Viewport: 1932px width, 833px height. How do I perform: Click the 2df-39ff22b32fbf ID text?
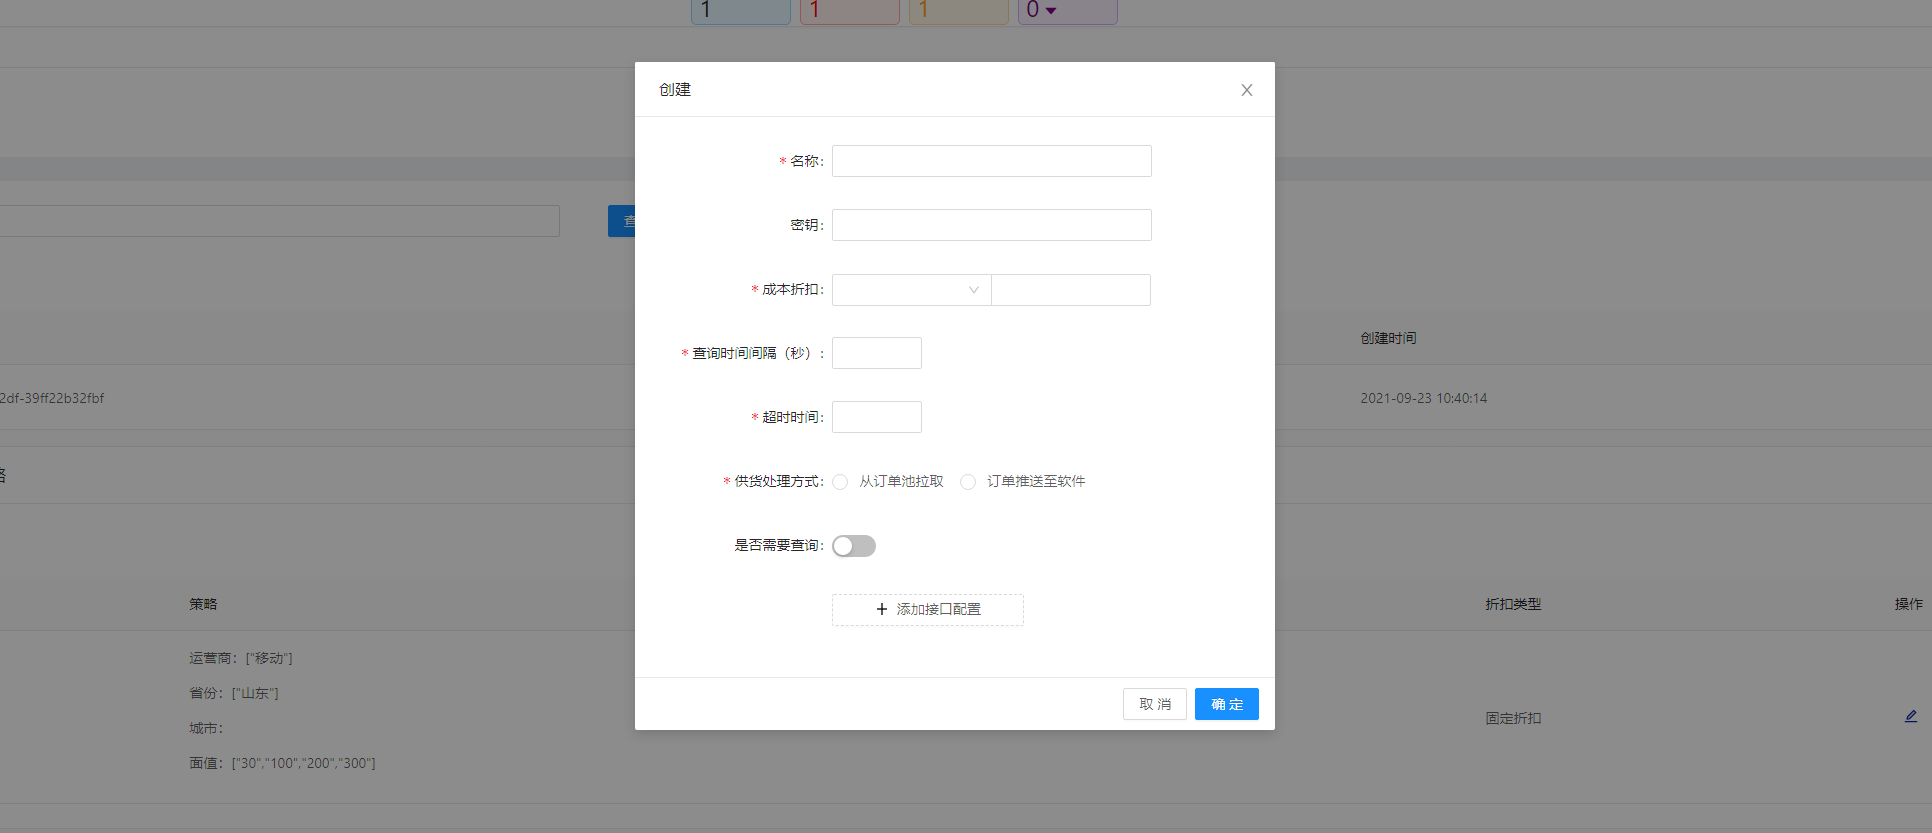click(x=52, y=398)
